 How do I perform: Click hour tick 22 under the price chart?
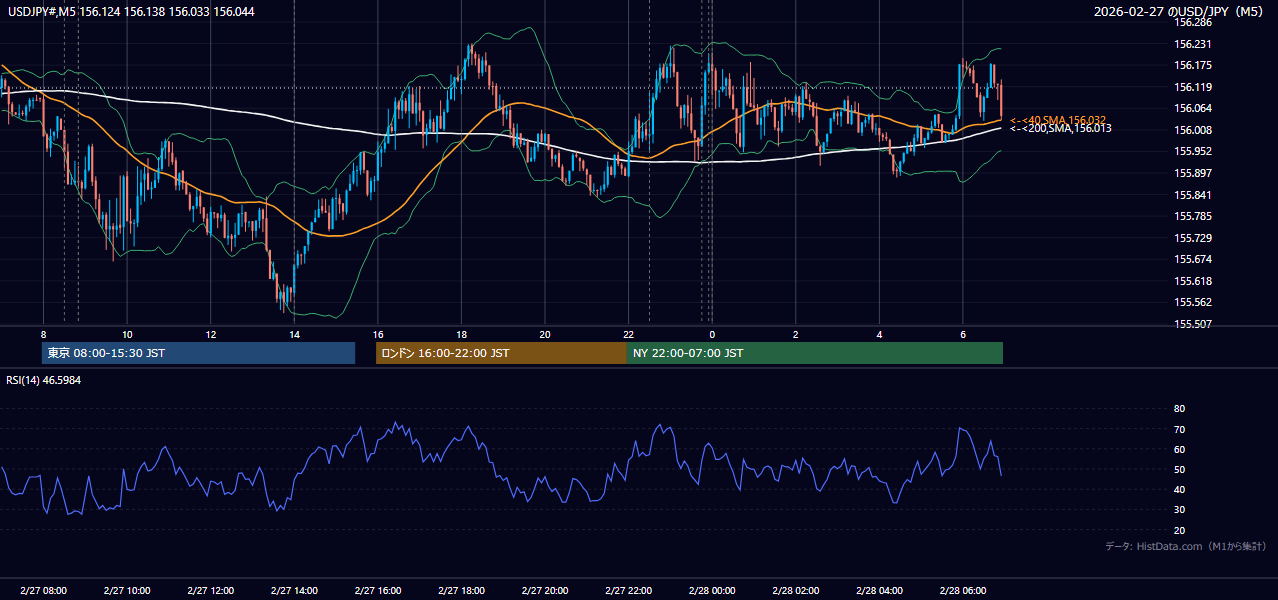coord(628,334)
